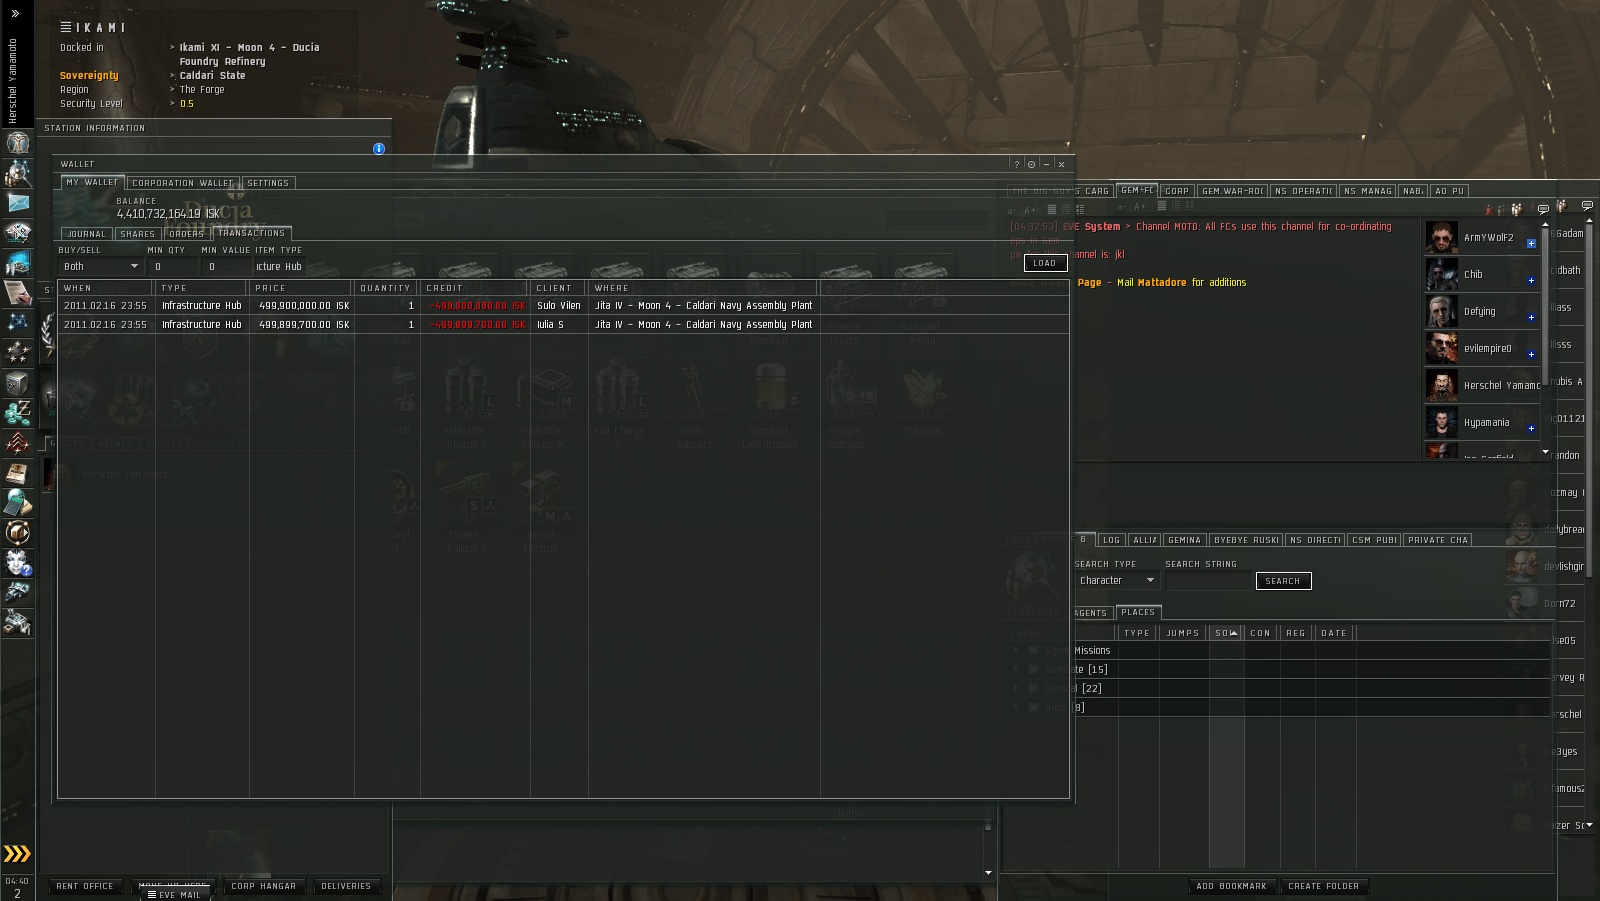Open the Help mask icon in Neocom
This screenshot has width=1600, height=901.
(x=17, y=563)
